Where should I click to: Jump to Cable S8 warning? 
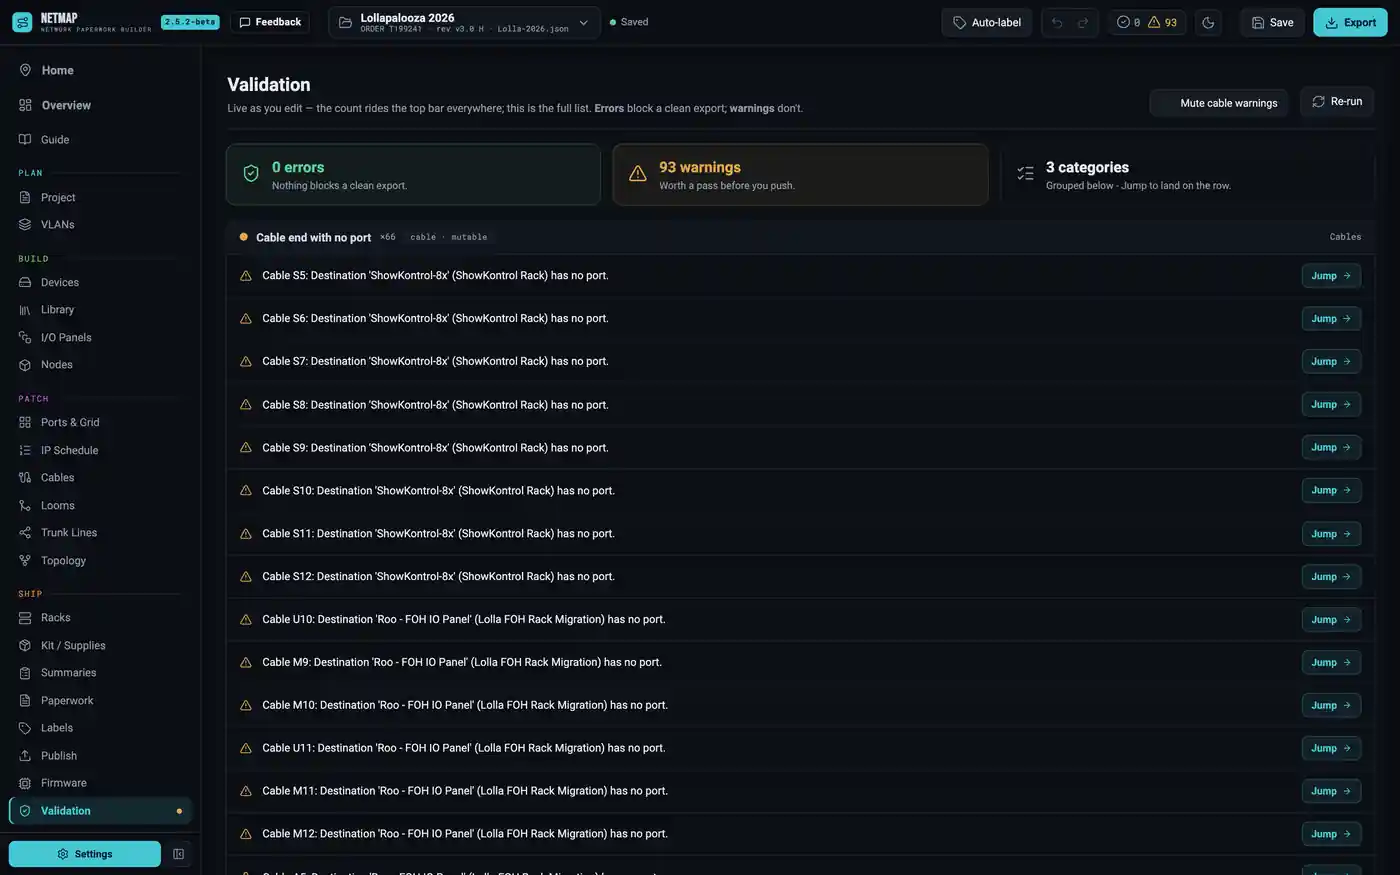1331,404
